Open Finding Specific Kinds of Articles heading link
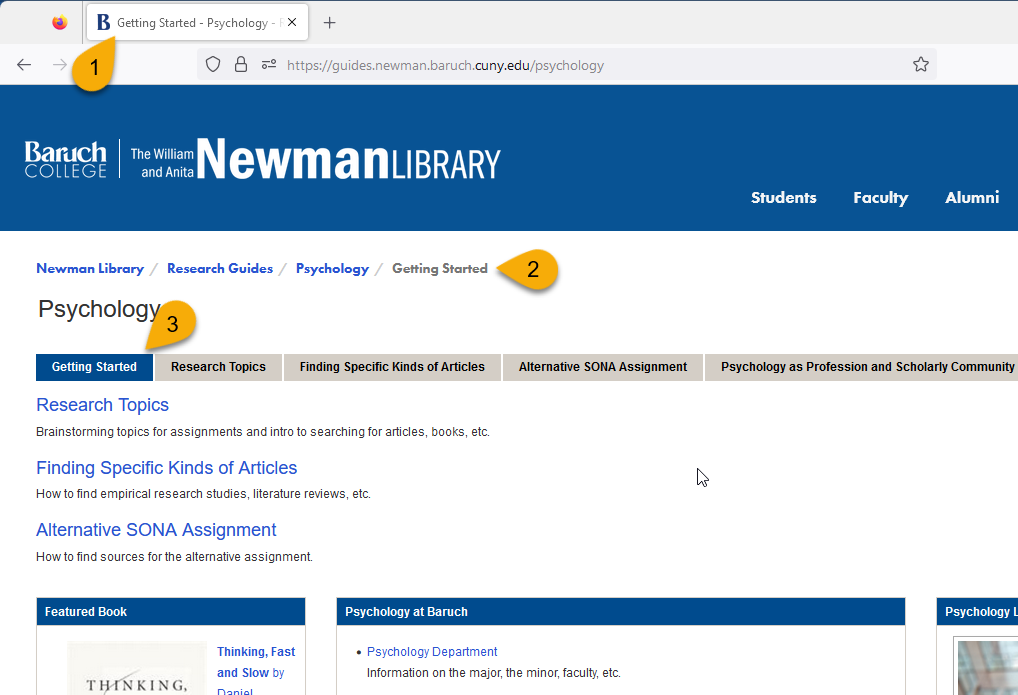1018x695 pixels. click(x=167, y=468)
